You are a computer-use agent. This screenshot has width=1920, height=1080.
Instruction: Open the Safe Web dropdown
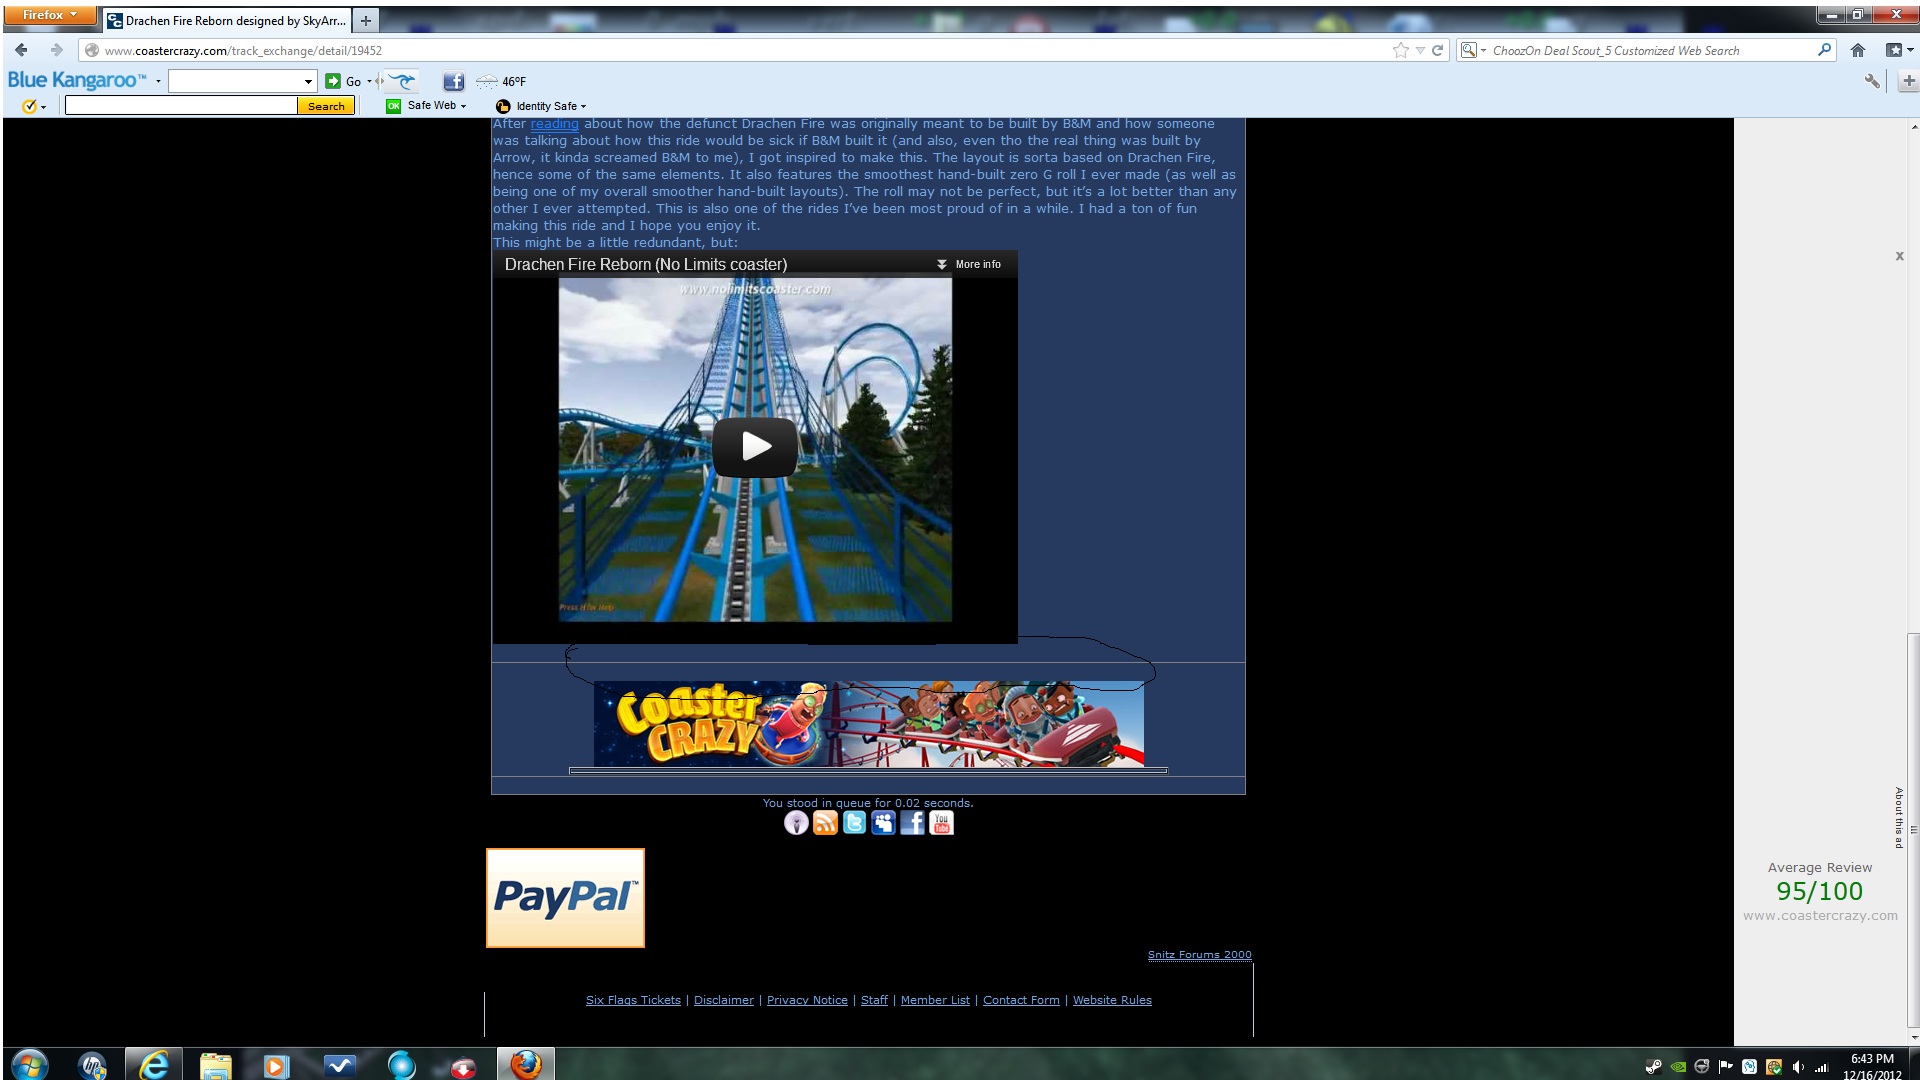[427, 106]
